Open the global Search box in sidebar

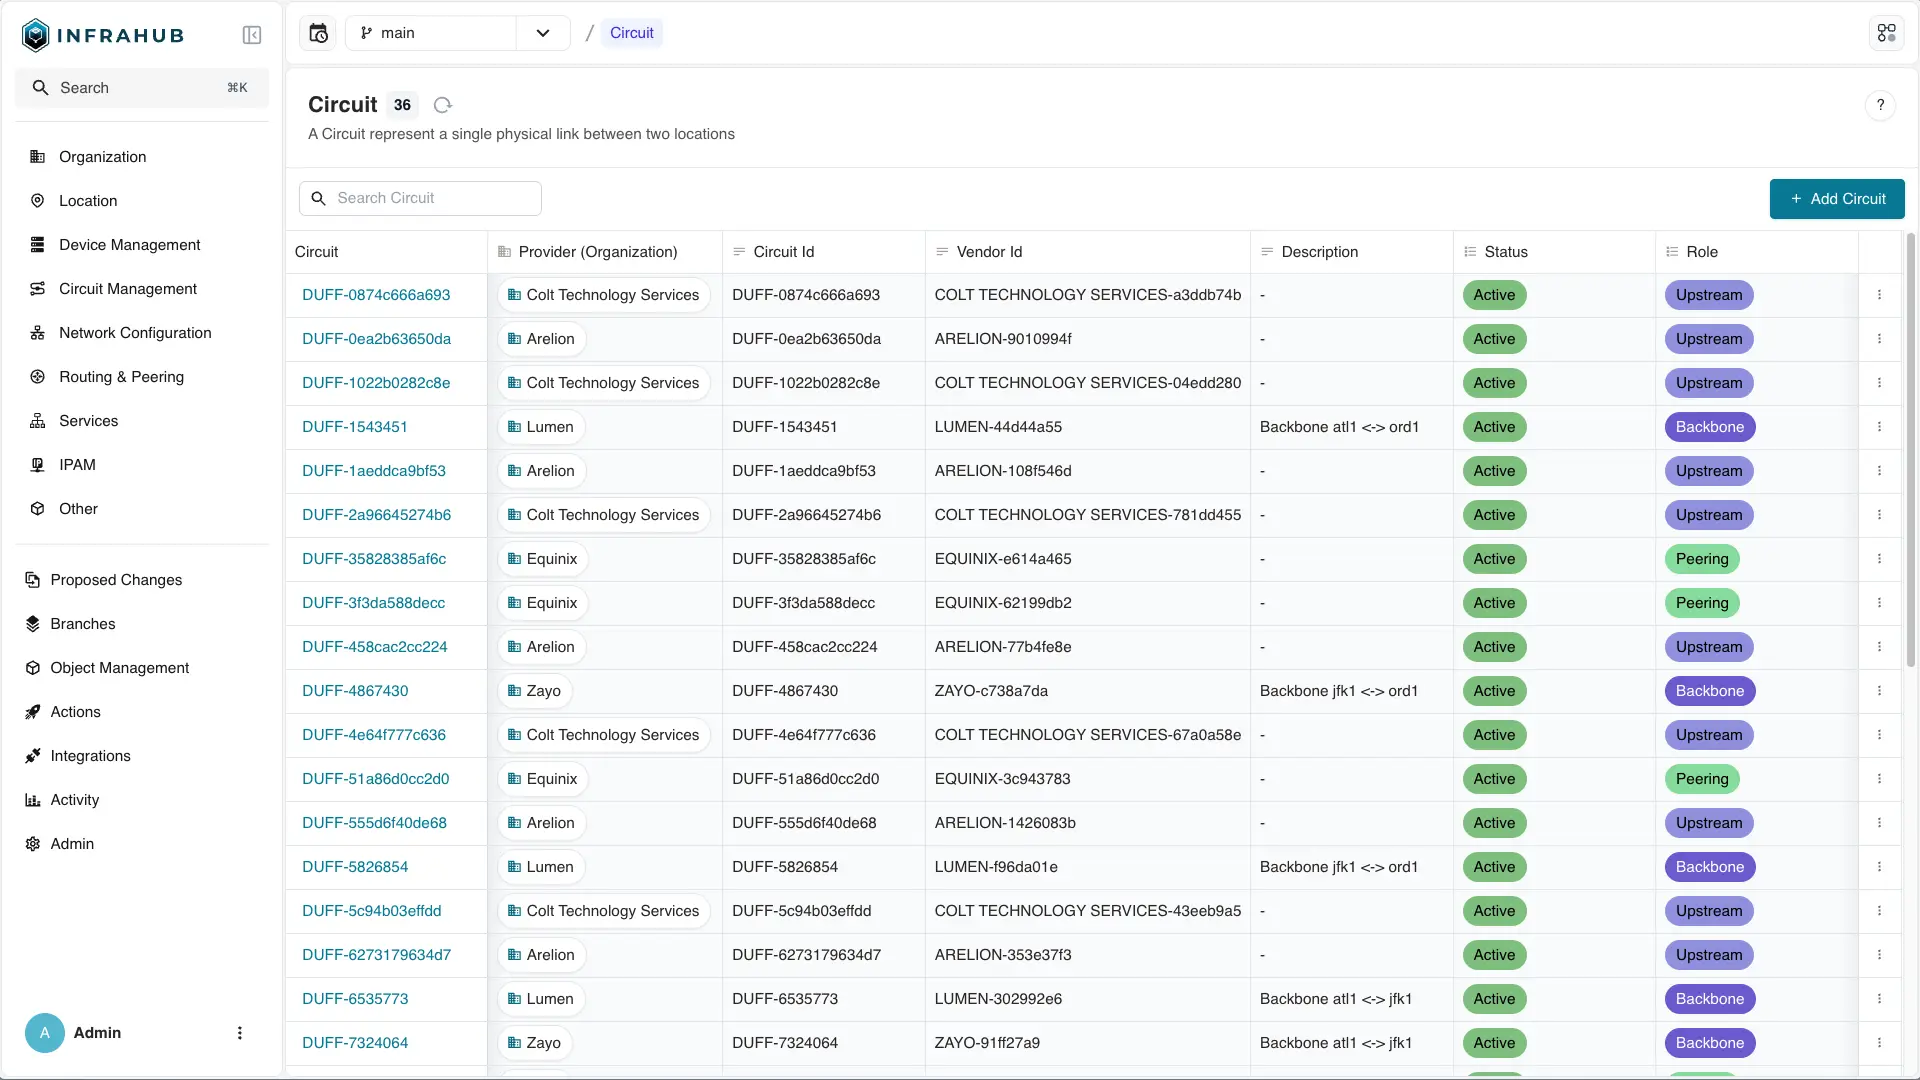(142, 88)
